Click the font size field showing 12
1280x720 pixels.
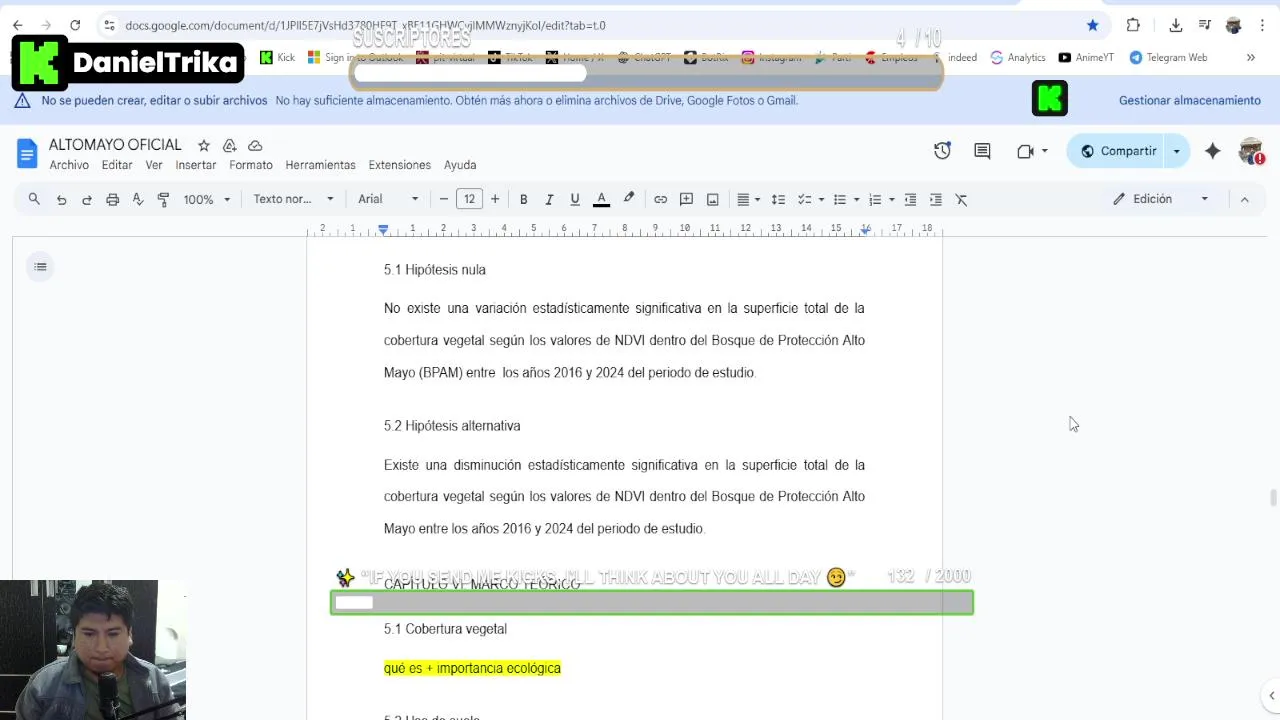[469, 199]
